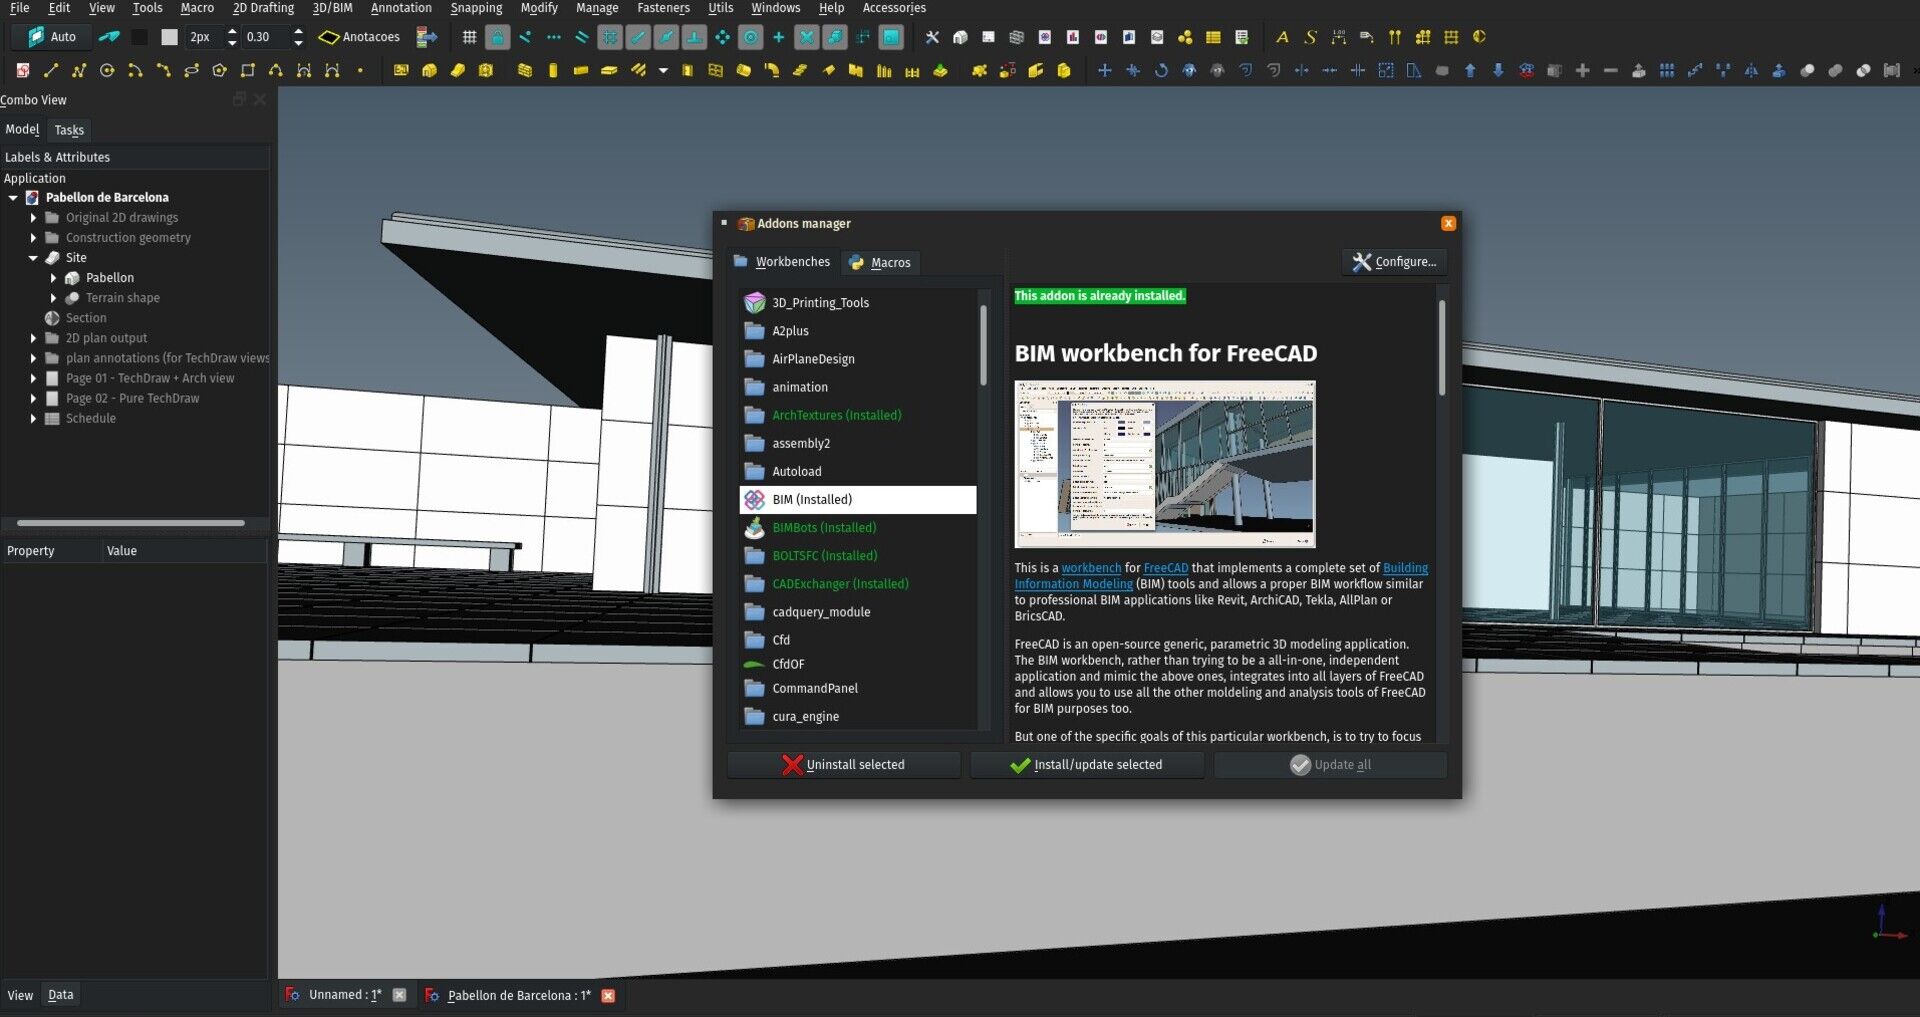1920x1017 pixels.
Task: Click the workbench list vertical scrollbar
Action: pyautogui.click(x=983, y=345)
